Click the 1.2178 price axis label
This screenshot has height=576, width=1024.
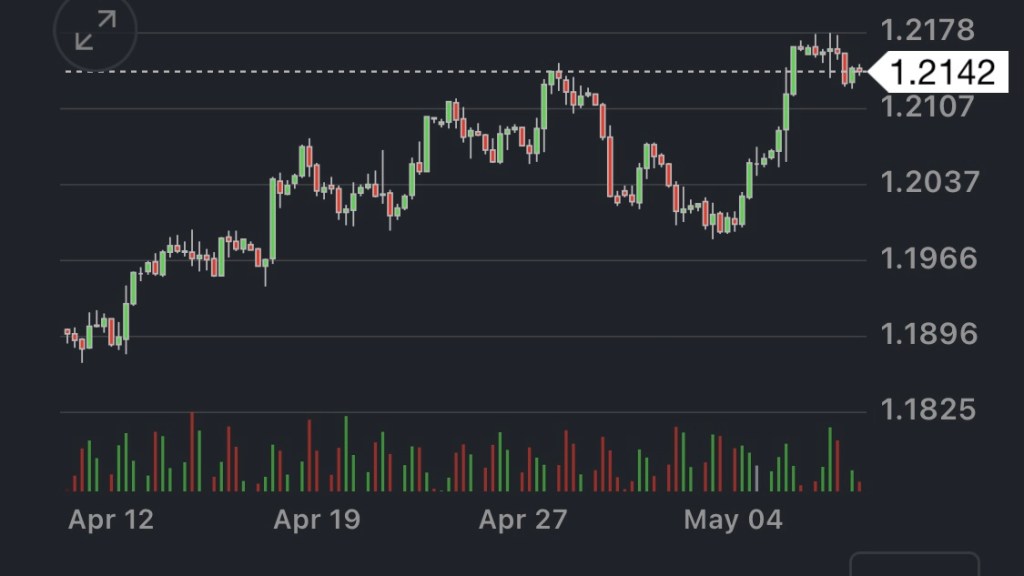tap(926, 30)
